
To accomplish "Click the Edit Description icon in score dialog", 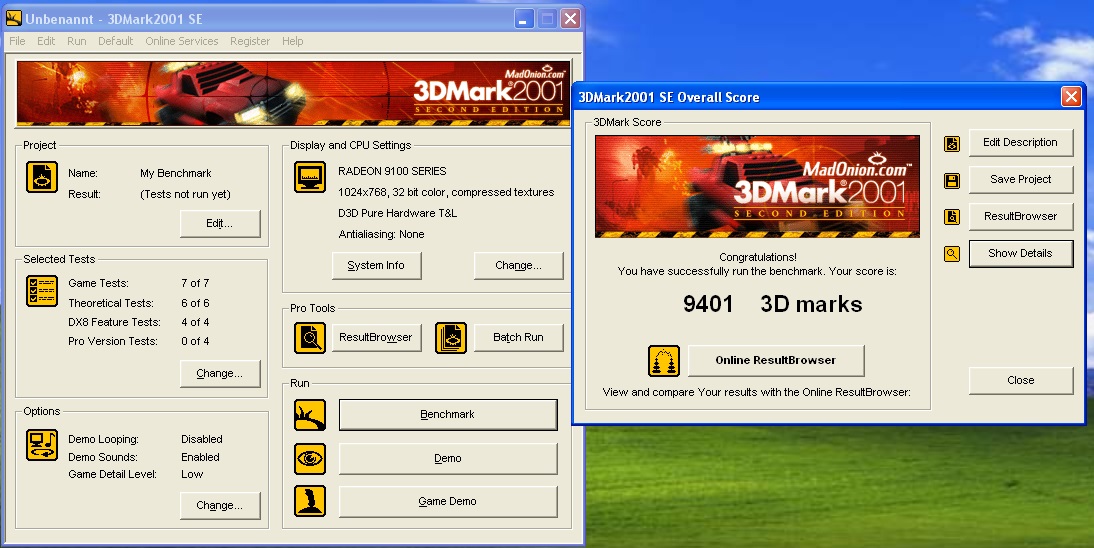I will (952, 144).
